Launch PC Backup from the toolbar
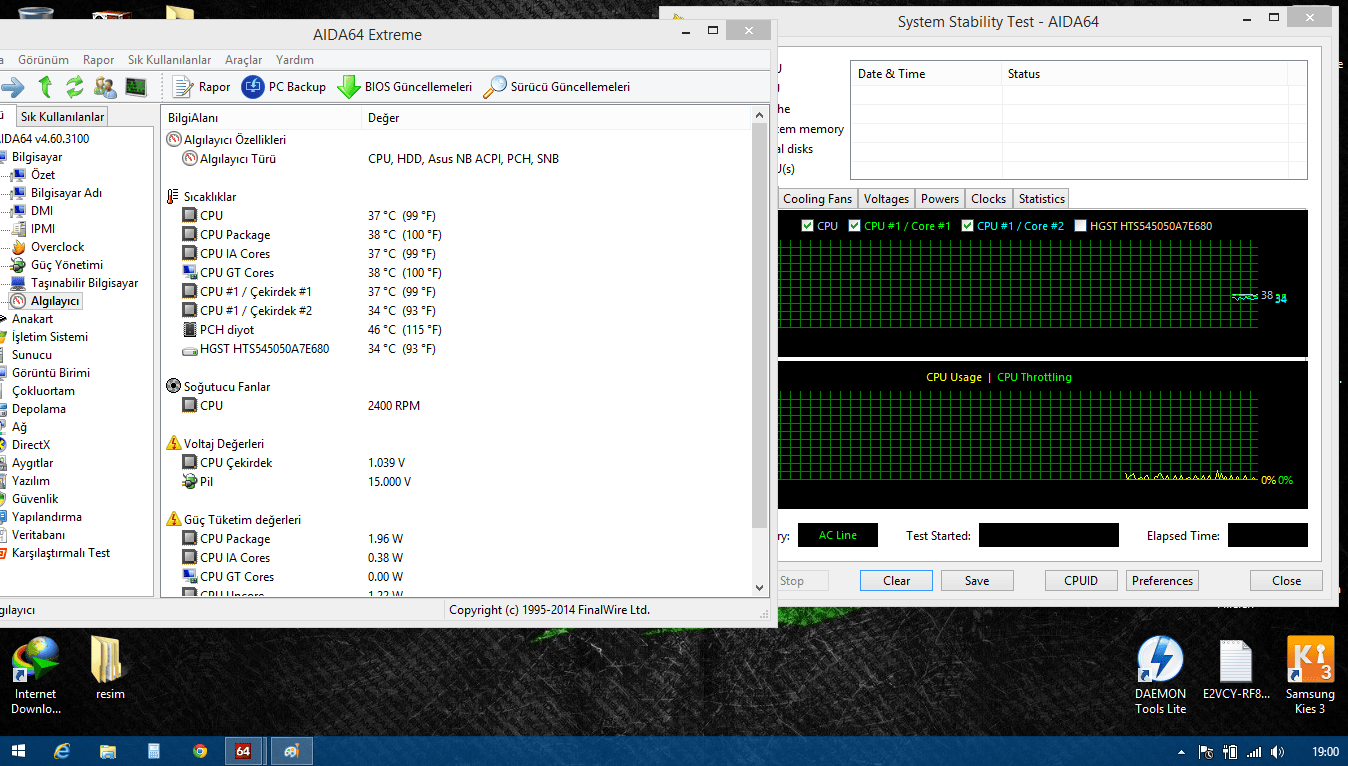 [x=284, y=87]
